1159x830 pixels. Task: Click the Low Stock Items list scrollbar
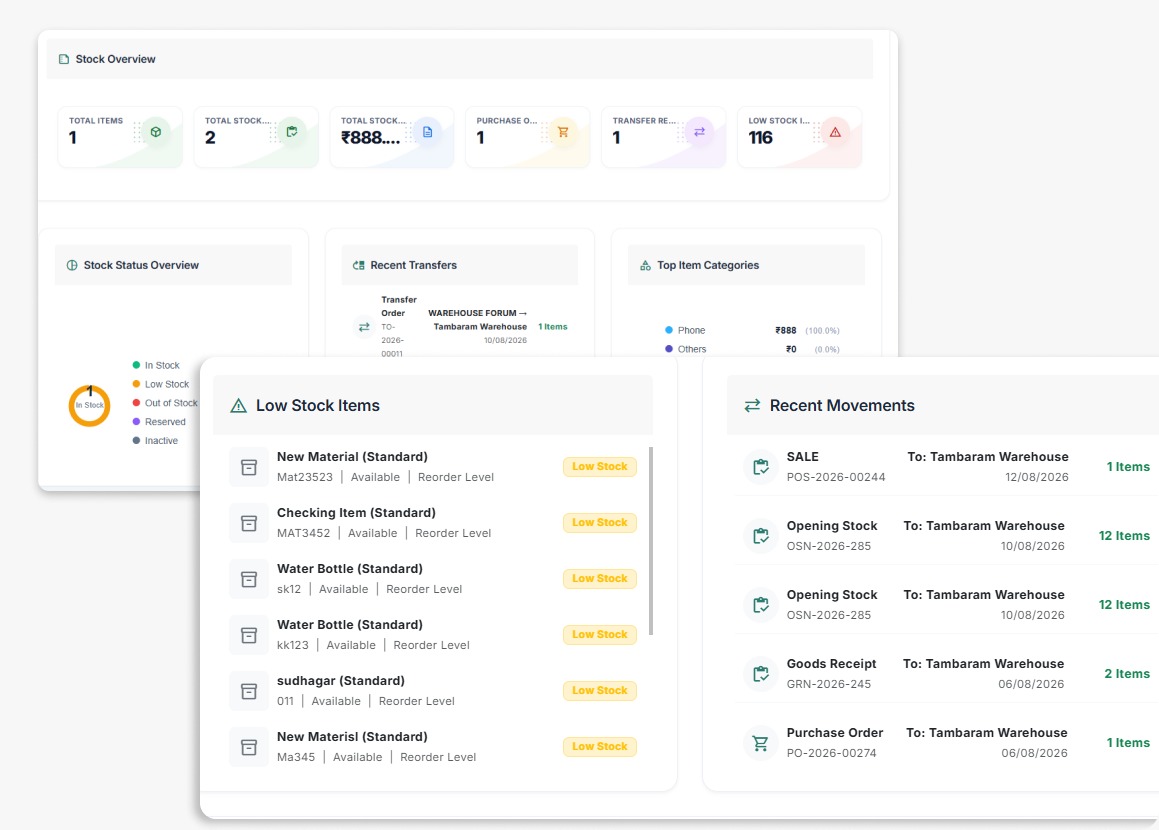click(x=650, y=541)
